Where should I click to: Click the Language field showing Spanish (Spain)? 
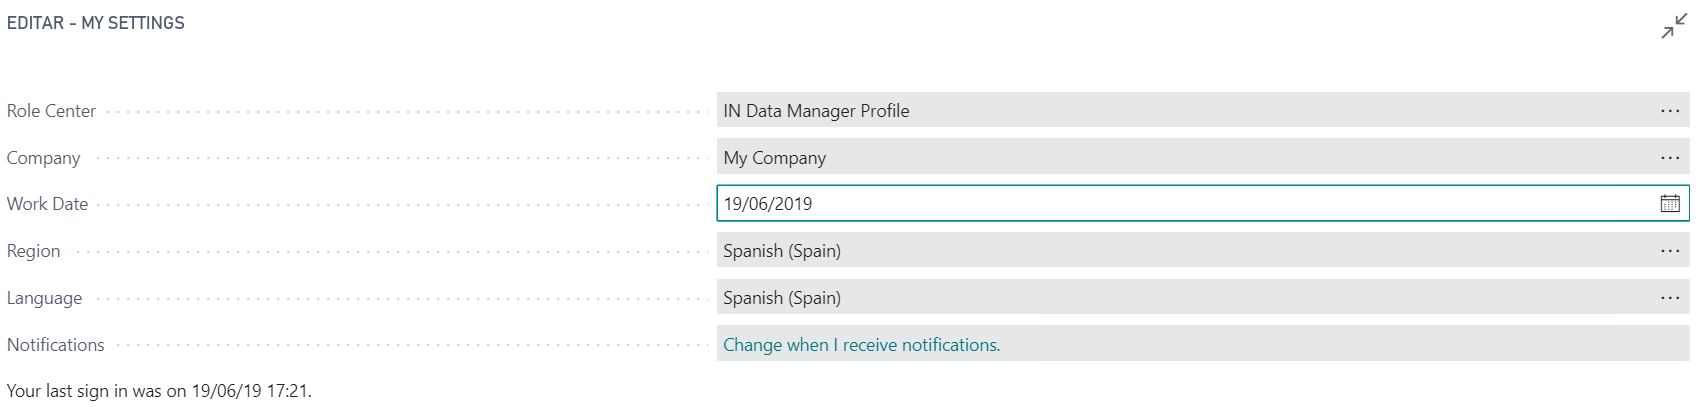(1186, 298)
